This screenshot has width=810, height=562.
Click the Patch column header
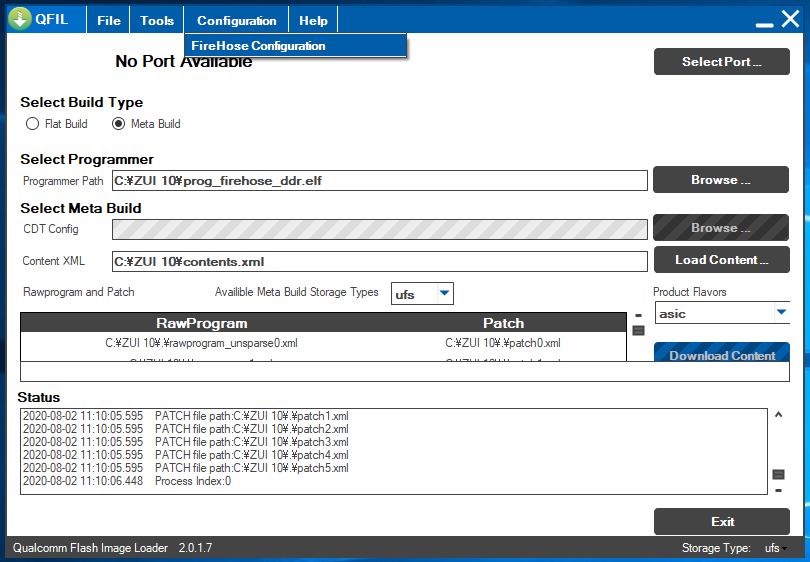pos(503,323)
